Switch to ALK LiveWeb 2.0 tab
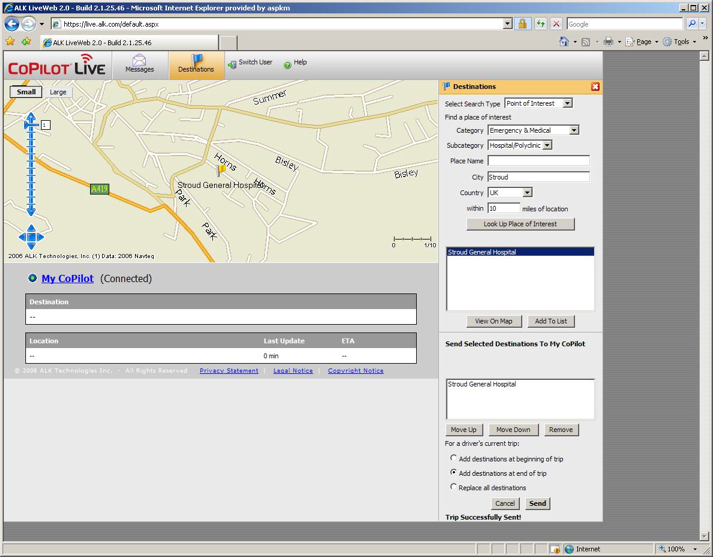This screenshot has width=713, height=557. coord(129,42)
